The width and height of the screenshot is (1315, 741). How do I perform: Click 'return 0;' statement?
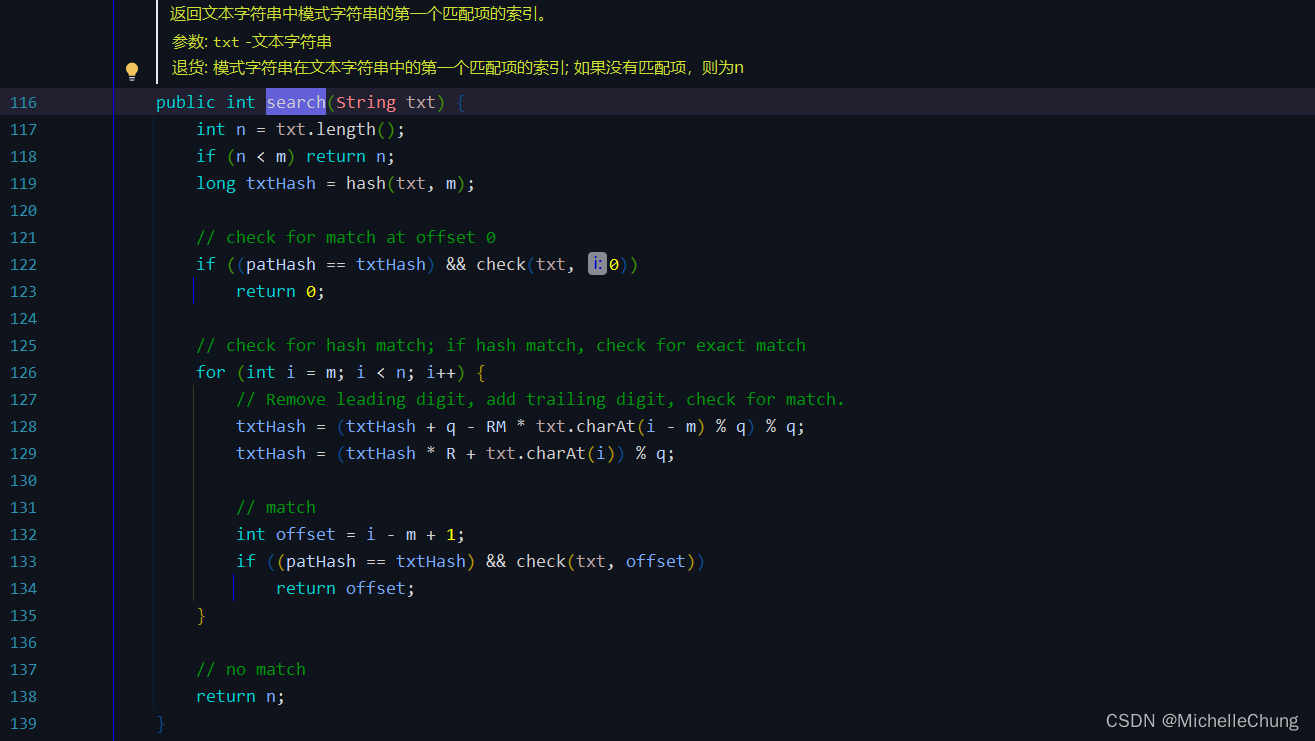point(281,291)
